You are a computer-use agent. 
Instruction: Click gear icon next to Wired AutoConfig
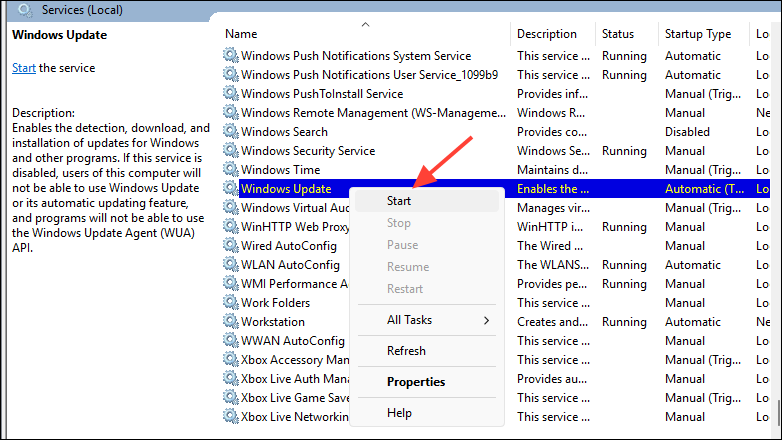(230, 245)
